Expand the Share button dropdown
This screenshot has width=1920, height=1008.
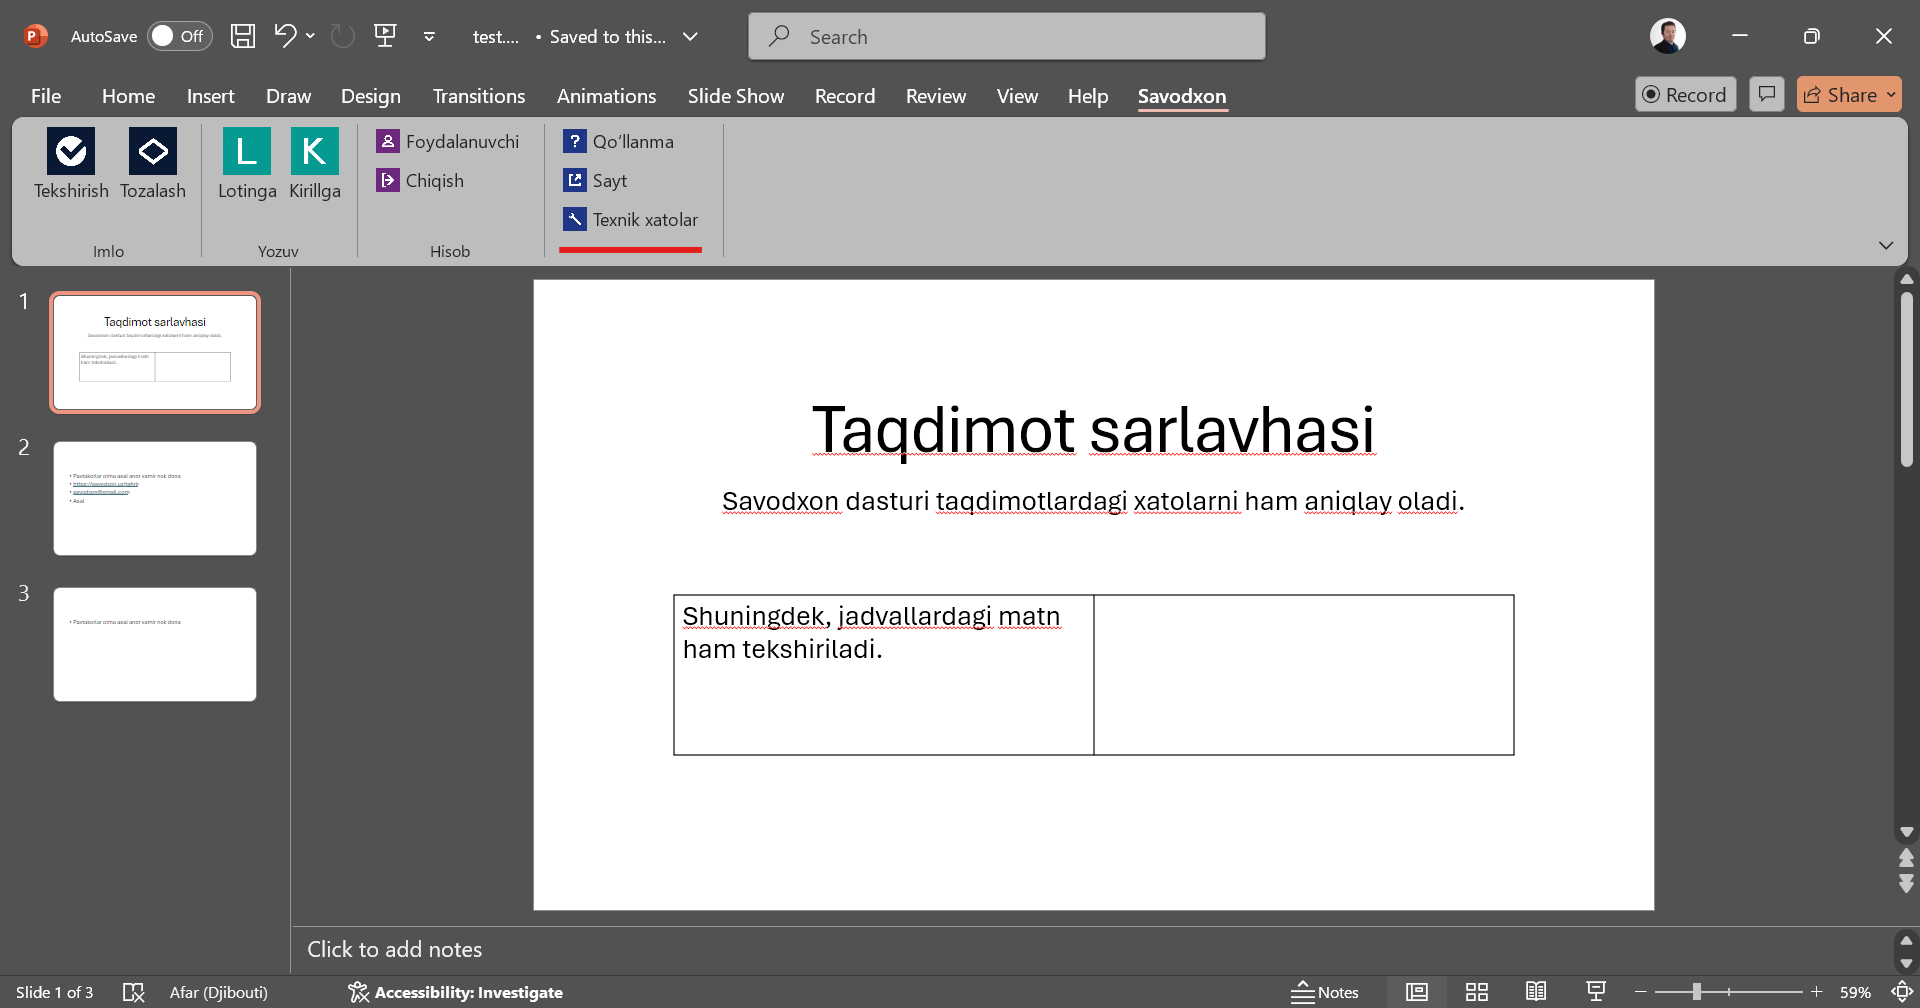coord(1891,95)
